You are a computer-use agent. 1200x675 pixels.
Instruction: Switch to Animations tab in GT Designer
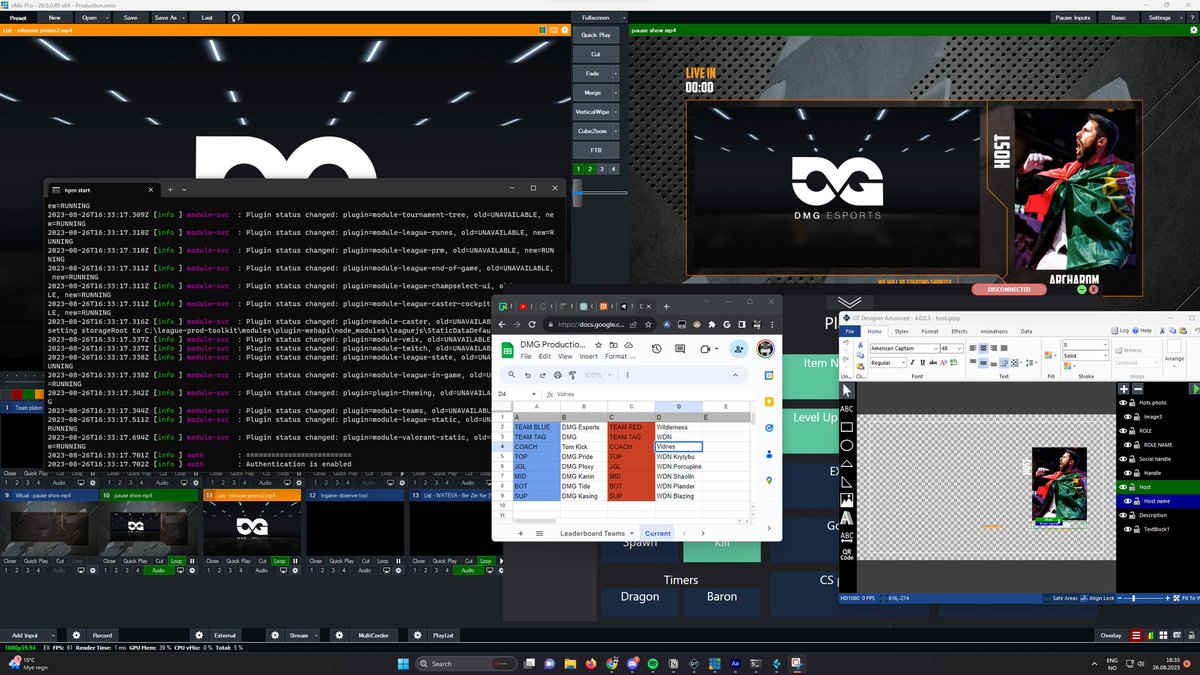coord(994,331)
